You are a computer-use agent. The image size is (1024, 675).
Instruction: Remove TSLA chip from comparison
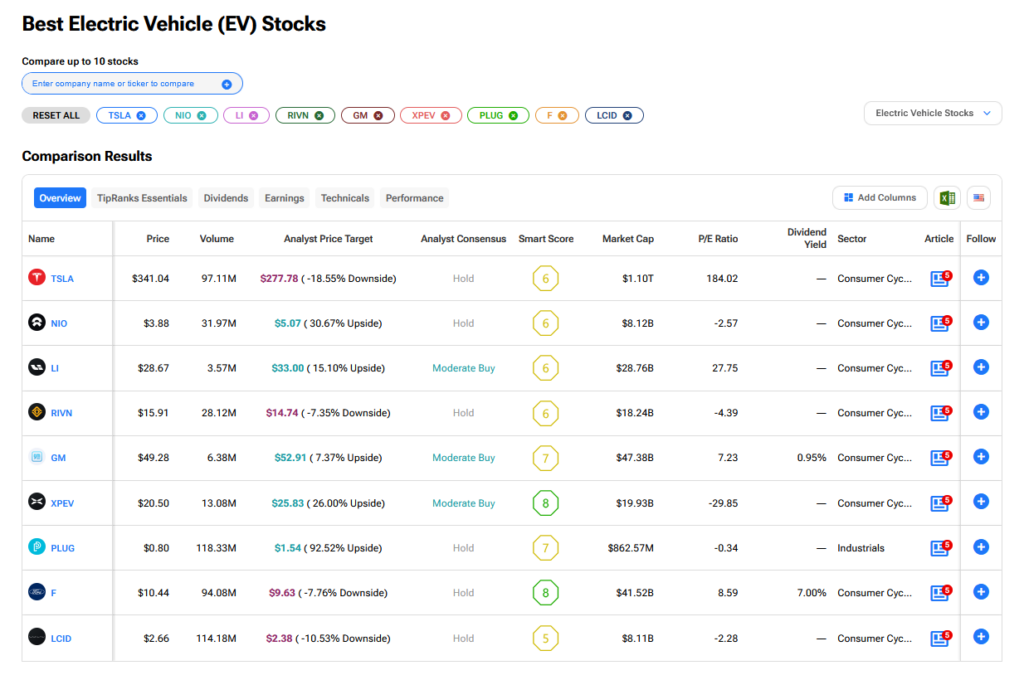(x=141, y=116)
